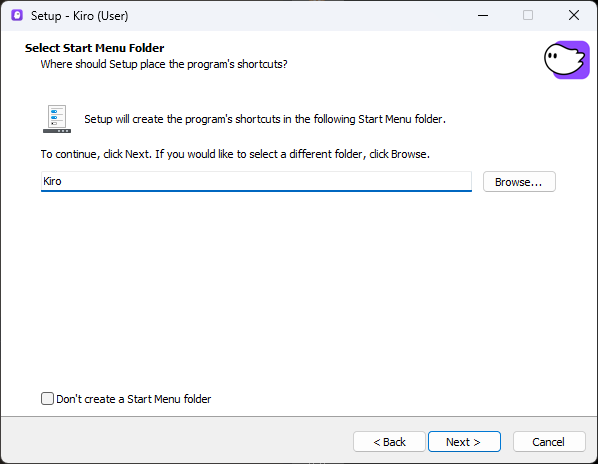Click the Start Menu folder list icon
The width and height of the screenshot is (598, 464).
coord(57,119)
